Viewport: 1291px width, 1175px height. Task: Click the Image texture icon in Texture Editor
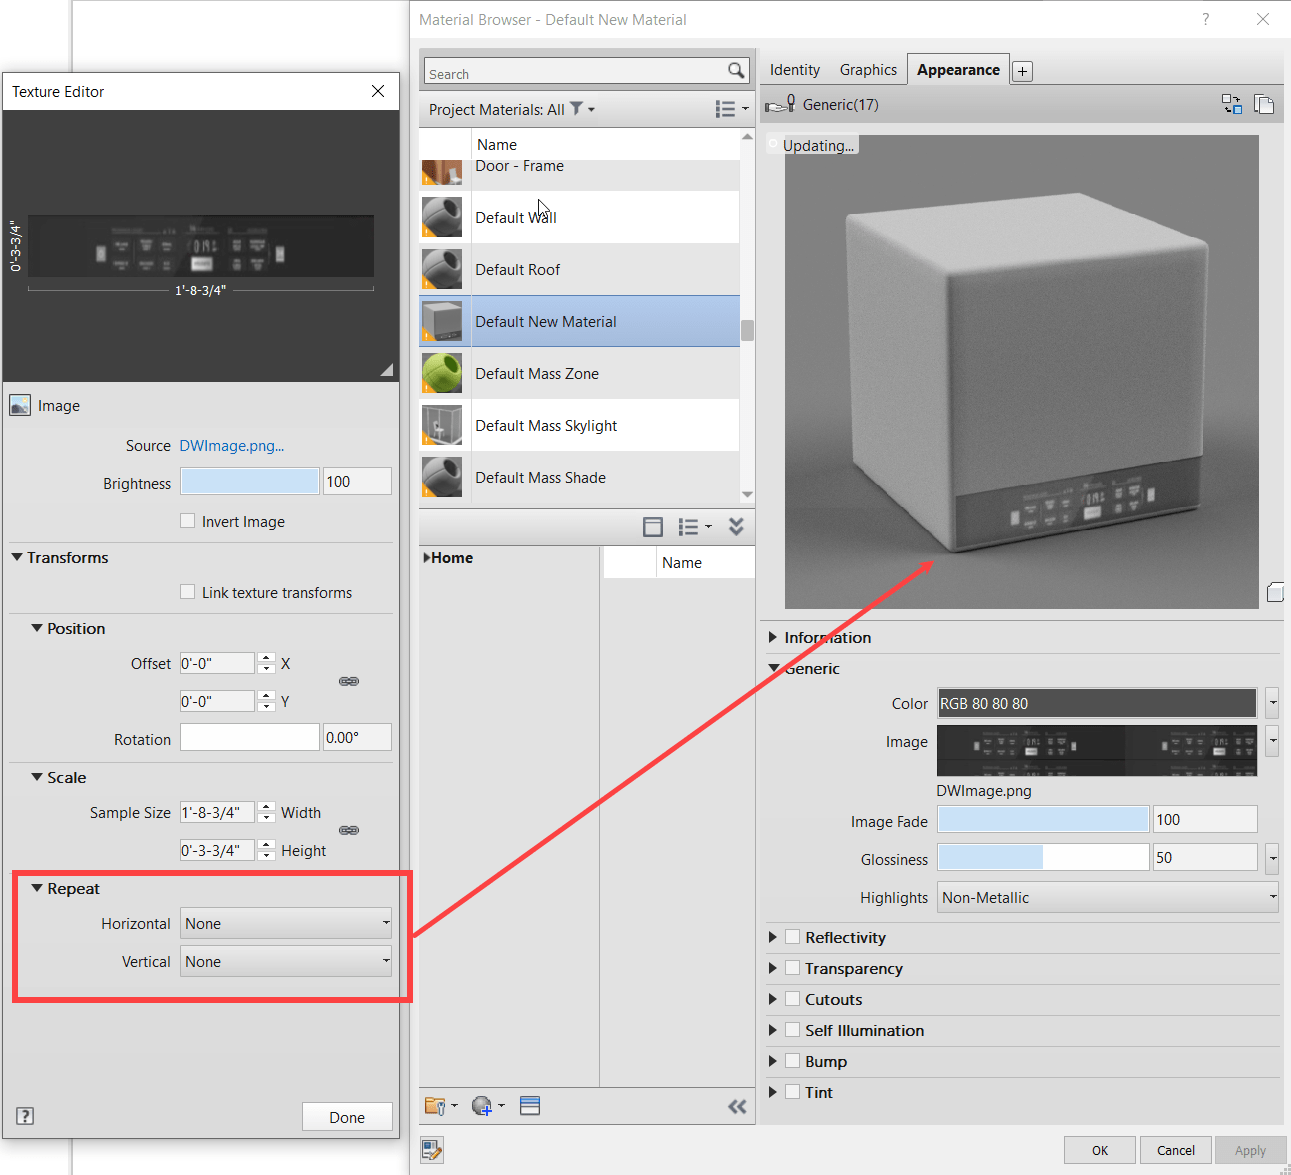[20, 405]
